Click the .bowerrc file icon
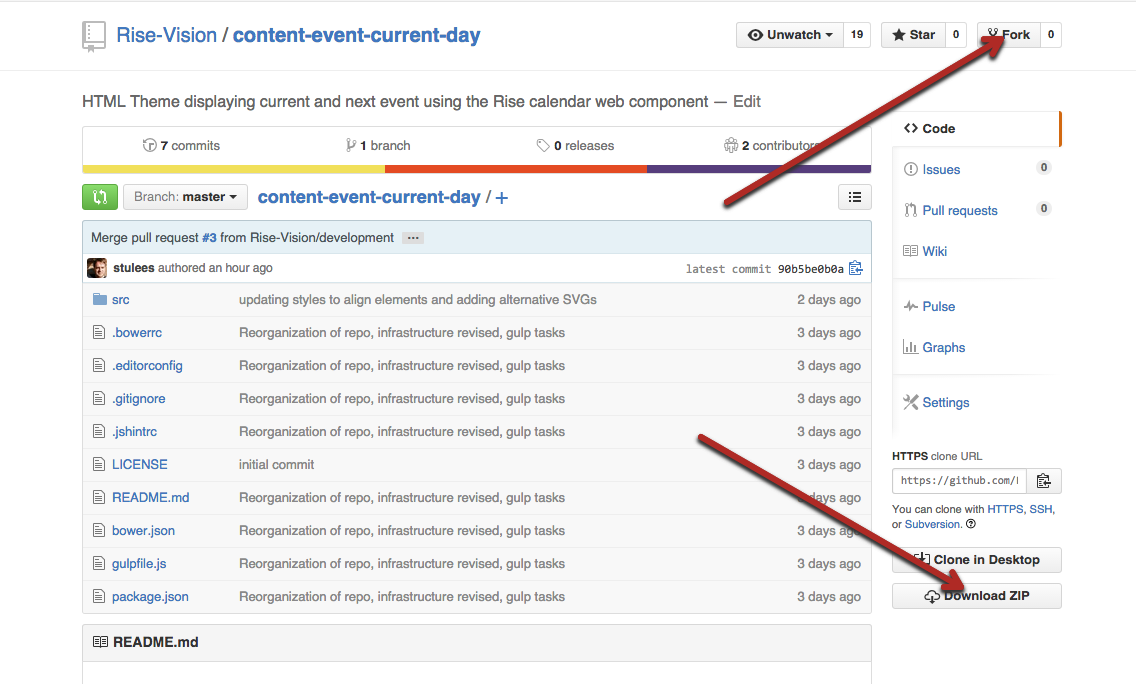The image size is (1136, 684). click(x=99, y=333)
